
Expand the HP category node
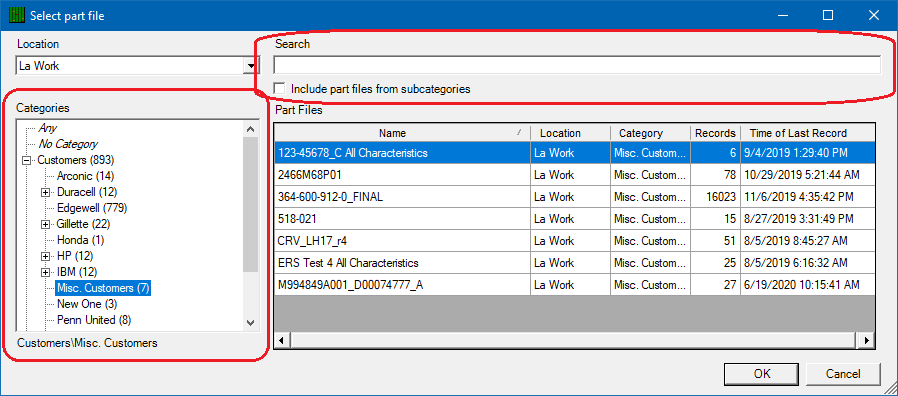[x=45, y=256]
